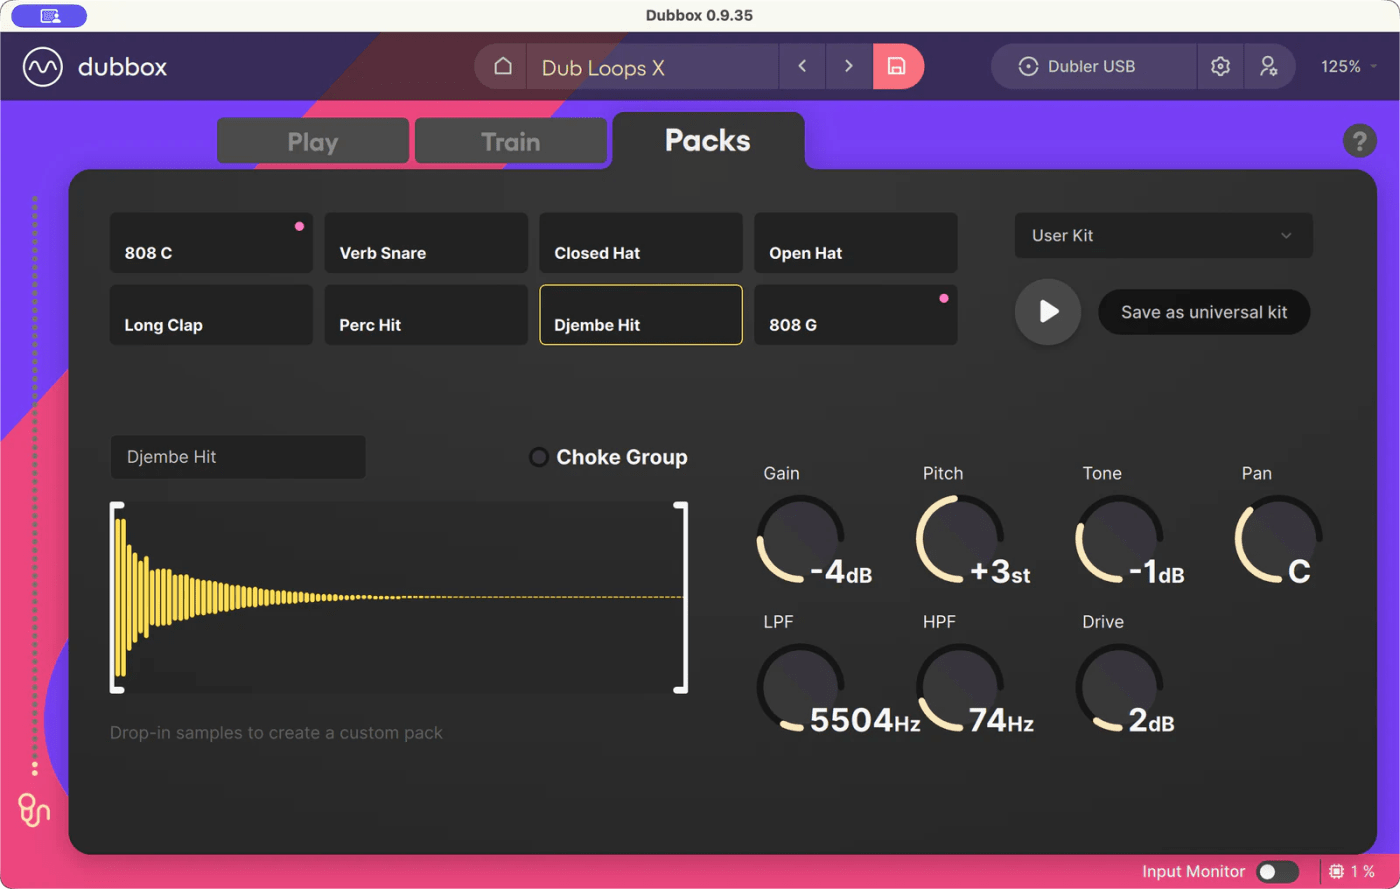Click the Pan knob
This screenshot has height=889, width=1400.
pos(1279,538)
